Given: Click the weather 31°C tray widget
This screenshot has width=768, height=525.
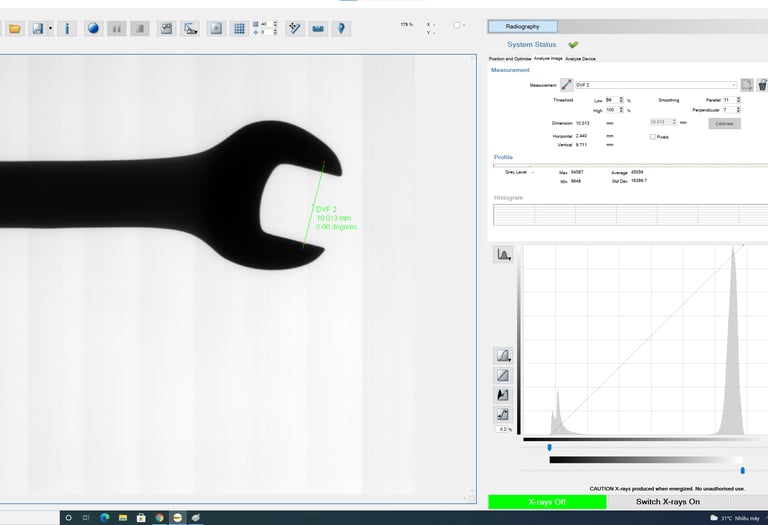Looking at the screenshot, I should tap(735, 518).
